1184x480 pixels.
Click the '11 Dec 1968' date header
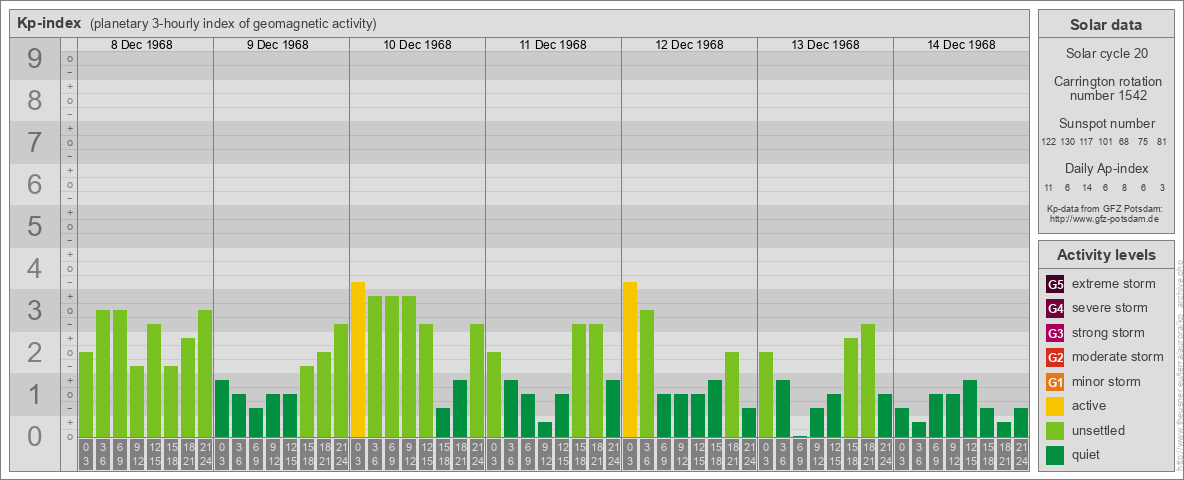pos(553,45)
